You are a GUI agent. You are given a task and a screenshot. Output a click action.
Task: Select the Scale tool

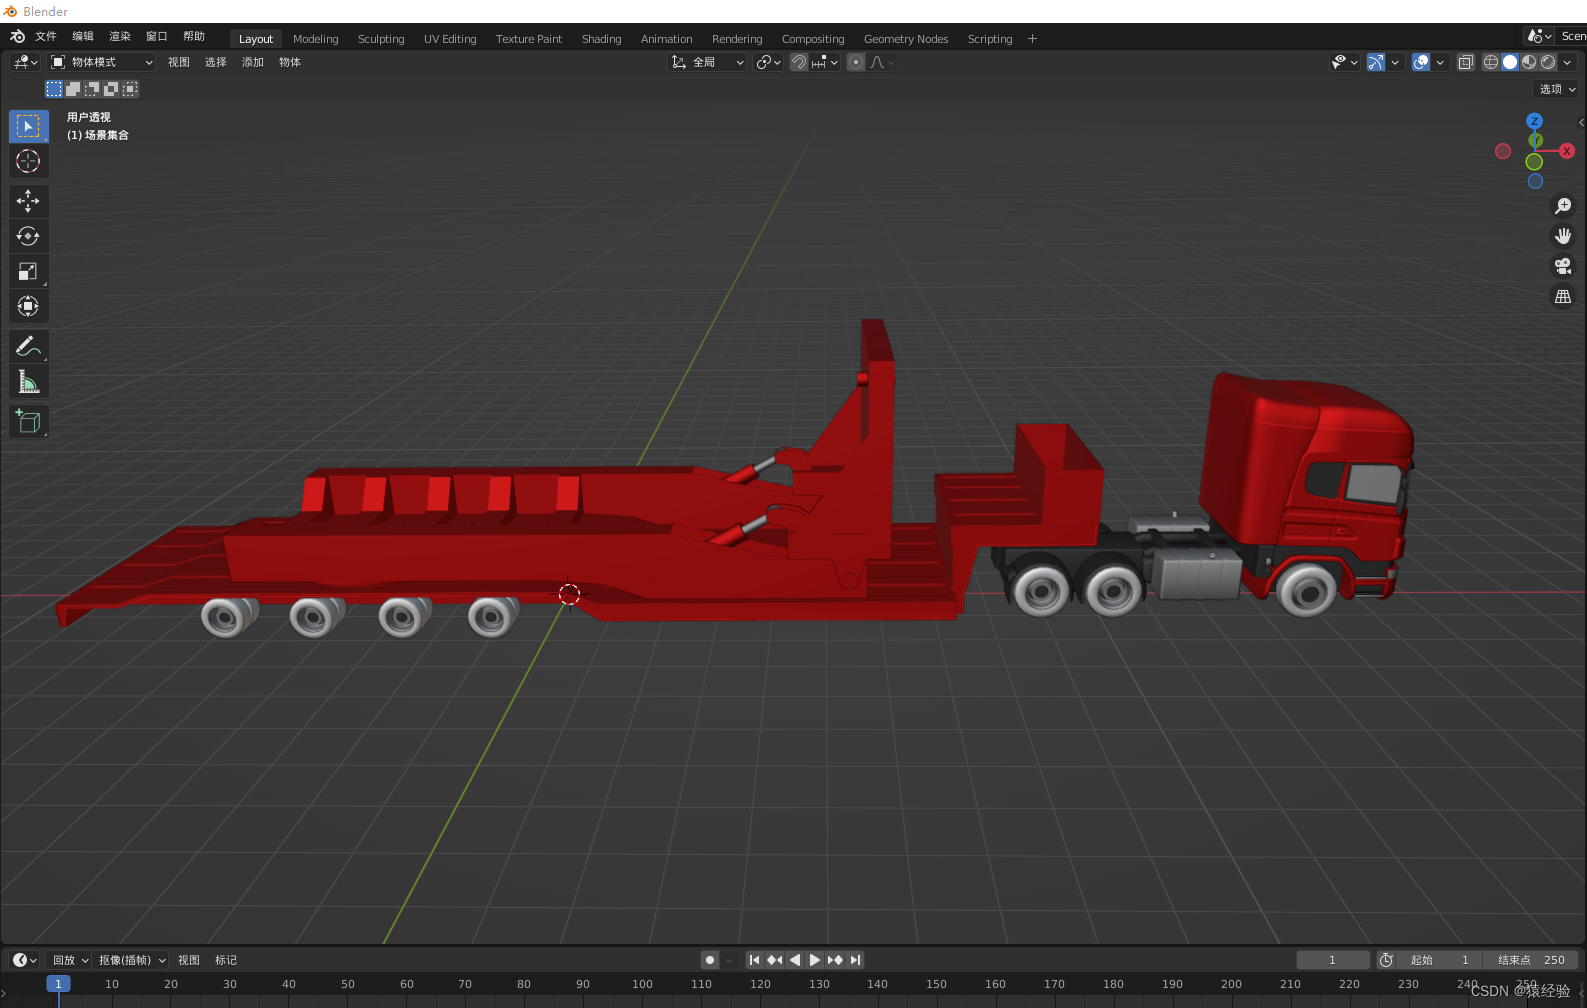(28, 271)
